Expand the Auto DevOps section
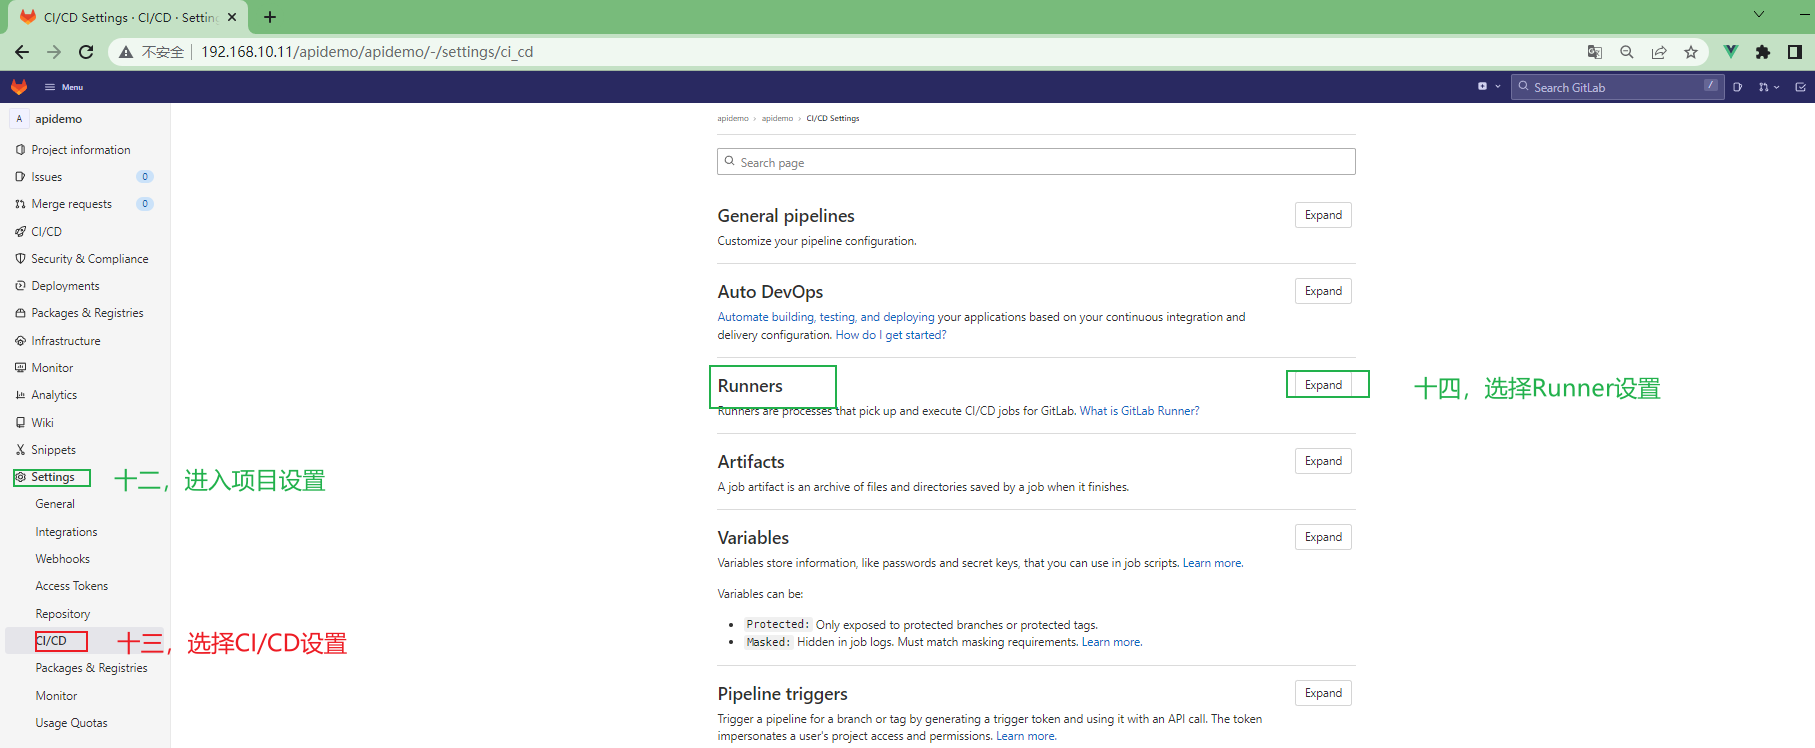Image resolution: width=1815 pixels, height=748 pixels. click(1323, 291)
